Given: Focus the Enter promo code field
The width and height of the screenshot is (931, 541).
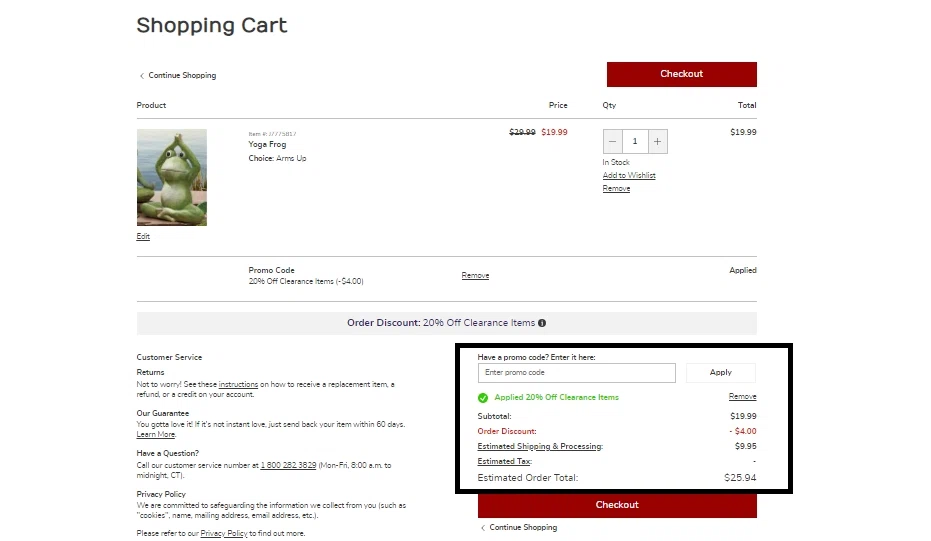Looking at the screenshot, I should 577,373.
